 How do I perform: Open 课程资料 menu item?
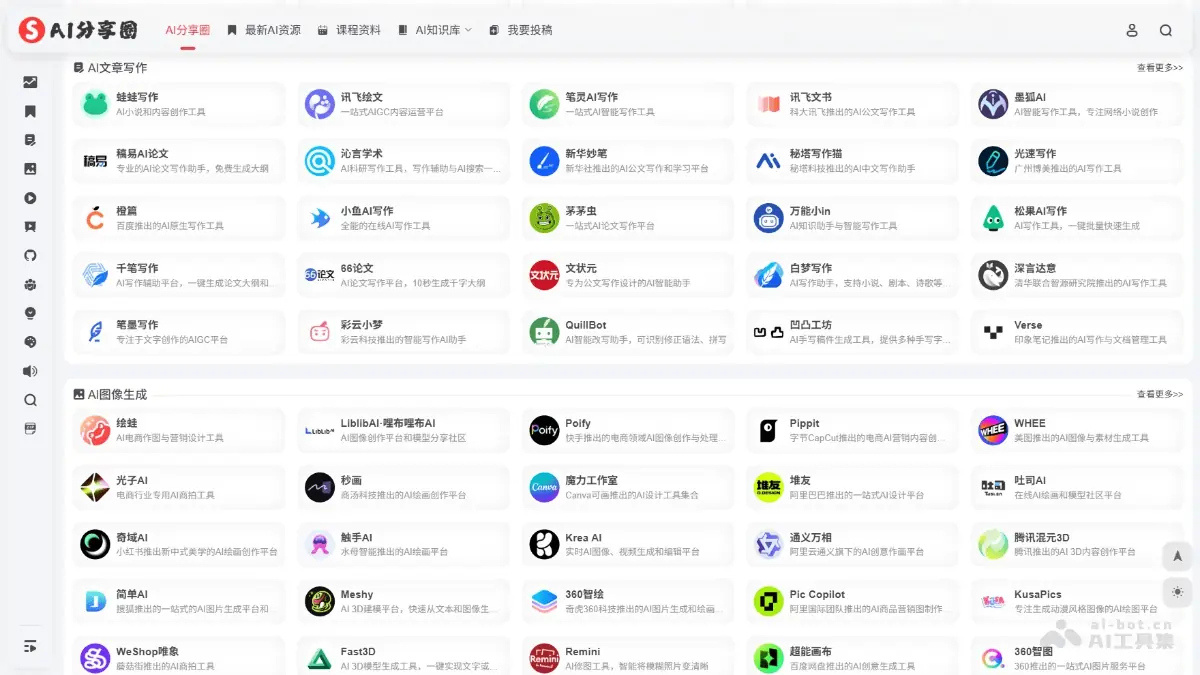[x=349, y=30]
